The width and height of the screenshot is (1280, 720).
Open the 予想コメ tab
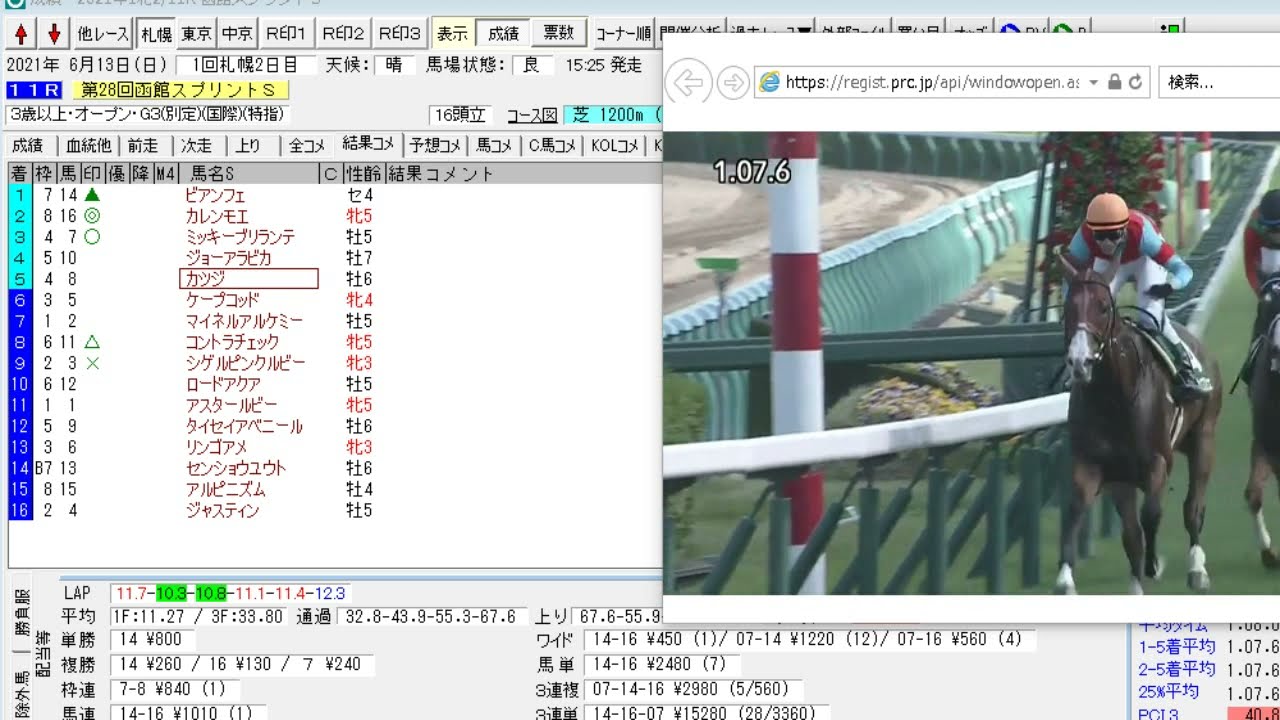pyautogui.click(x=435, y=146)
